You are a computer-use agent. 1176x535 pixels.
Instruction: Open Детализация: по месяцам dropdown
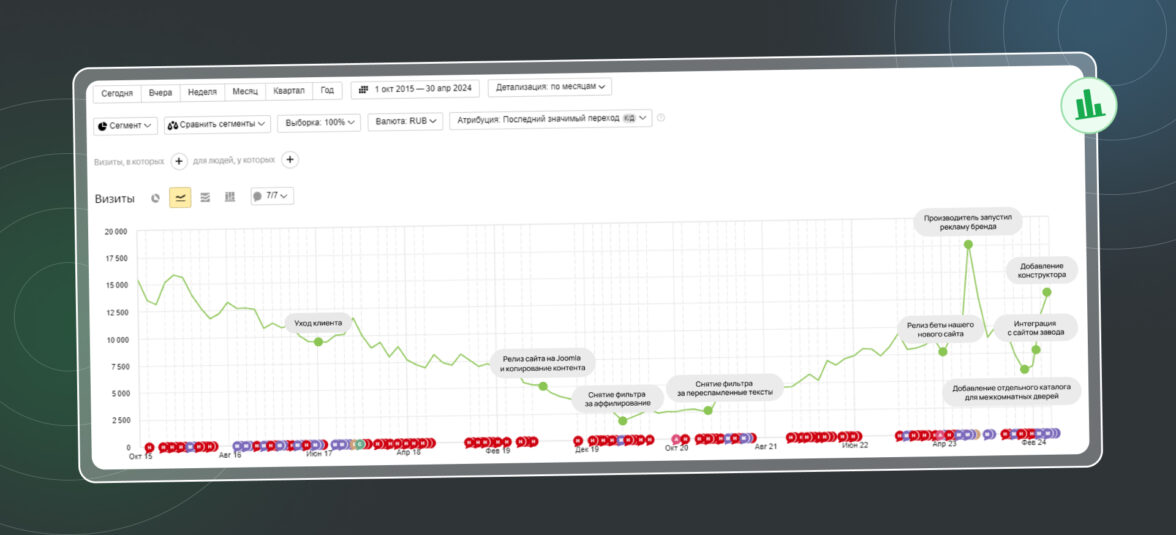550,87
